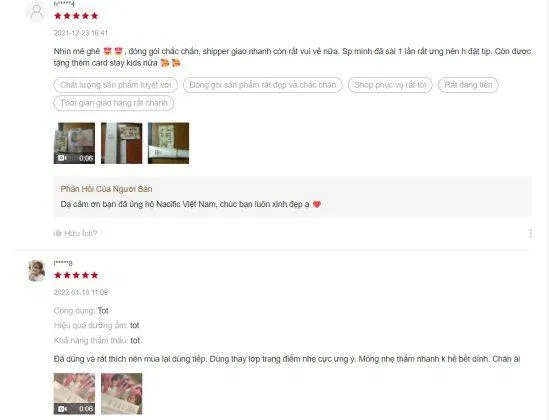Screen dimensions: 549x420
Task: View second photo in first review
Action: click(x=121, y=143)
